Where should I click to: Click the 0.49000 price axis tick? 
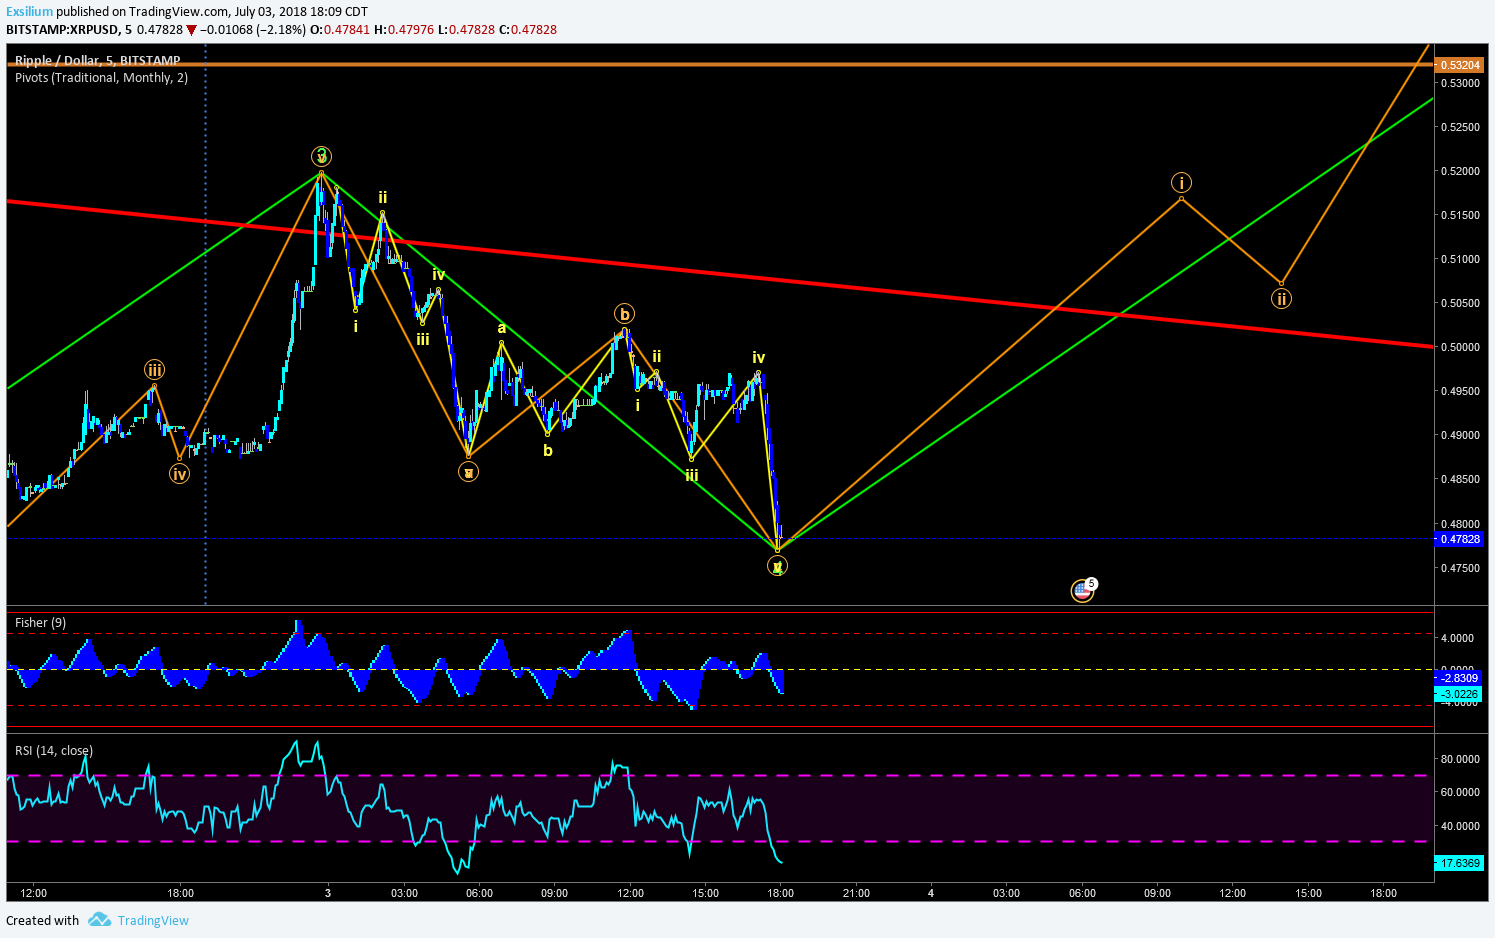[x=1460, y=435]
